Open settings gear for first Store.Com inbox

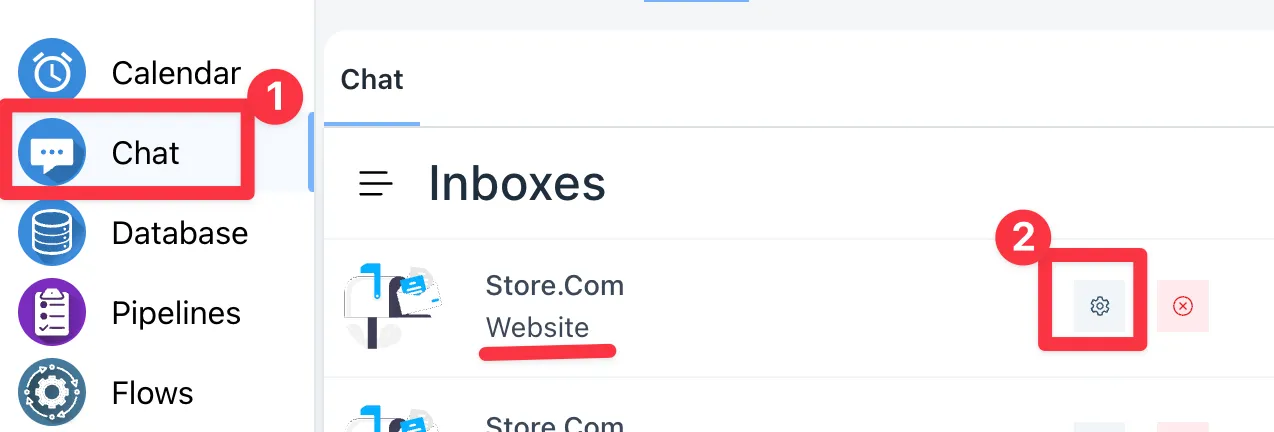pyautogui.click(x=1099, y=306)
